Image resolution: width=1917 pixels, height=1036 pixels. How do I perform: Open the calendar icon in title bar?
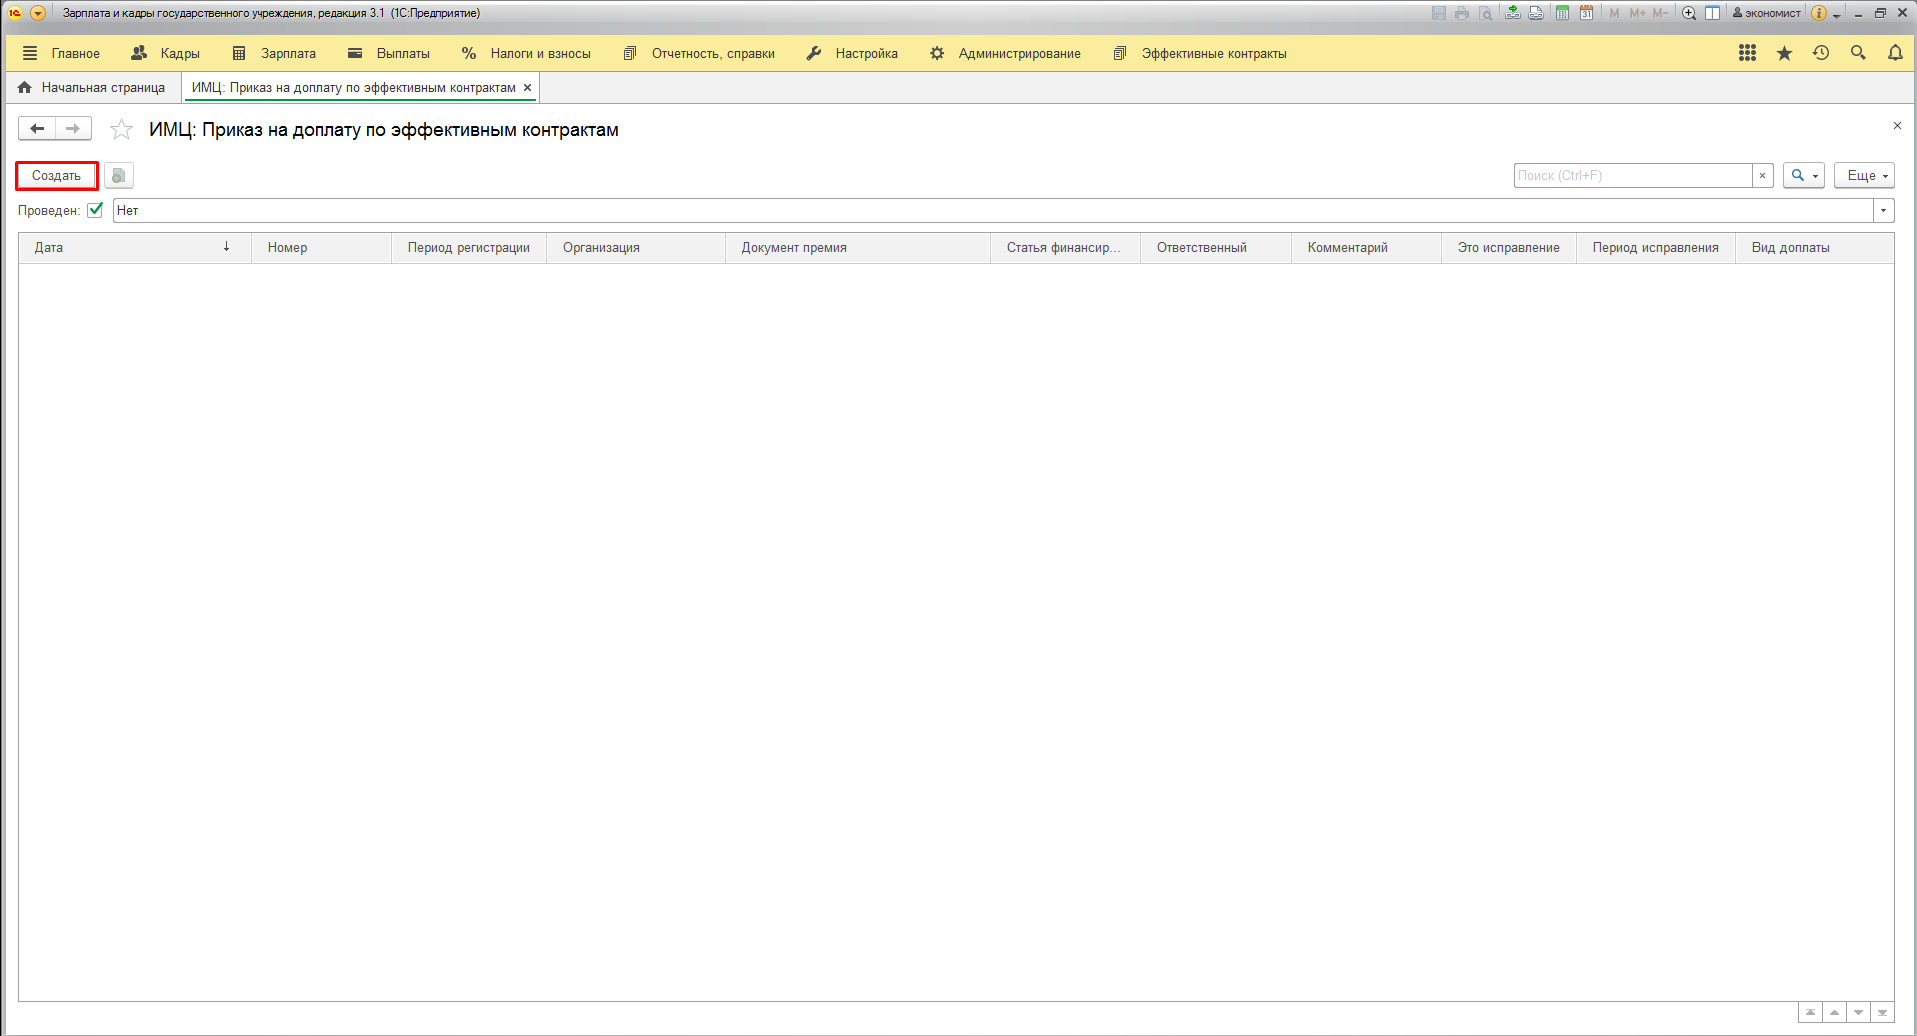[x=1586, y=13]
